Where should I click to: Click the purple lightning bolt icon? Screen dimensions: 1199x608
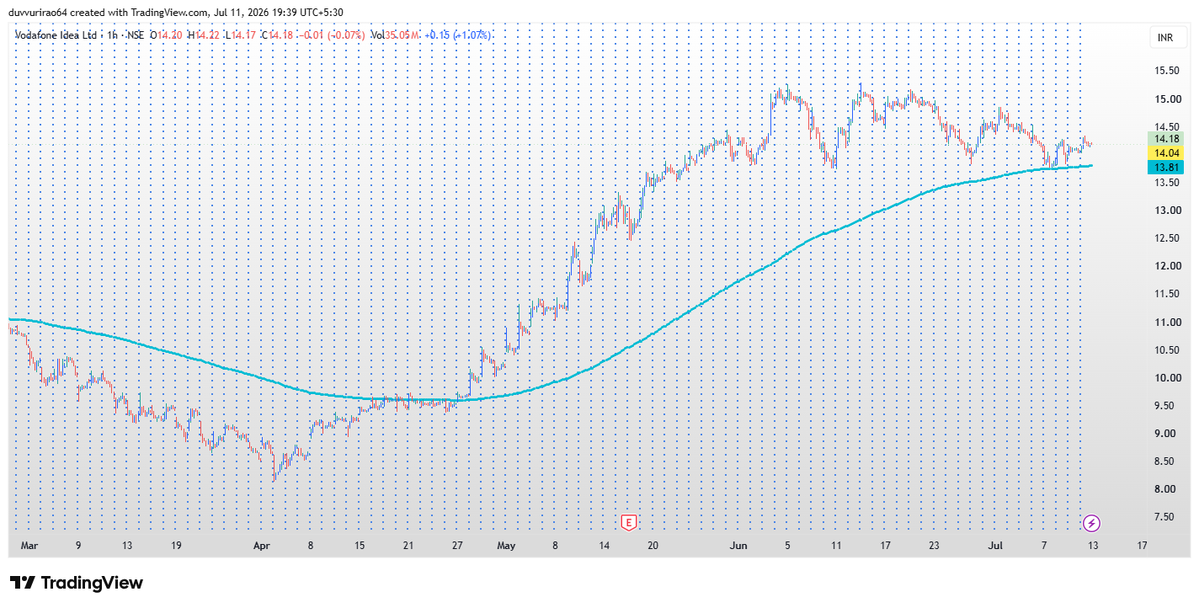(x=1093, y=523)
